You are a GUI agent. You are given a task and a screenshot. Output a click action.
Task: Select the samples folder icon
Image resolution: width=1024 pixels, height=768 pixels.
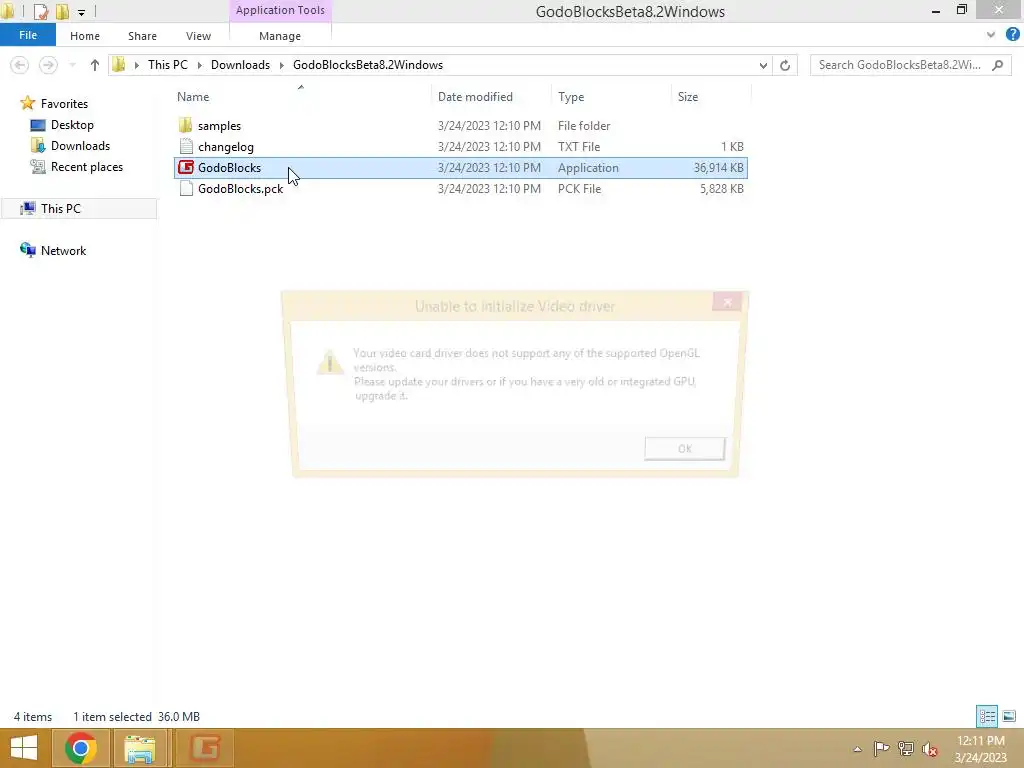point(185,125)
